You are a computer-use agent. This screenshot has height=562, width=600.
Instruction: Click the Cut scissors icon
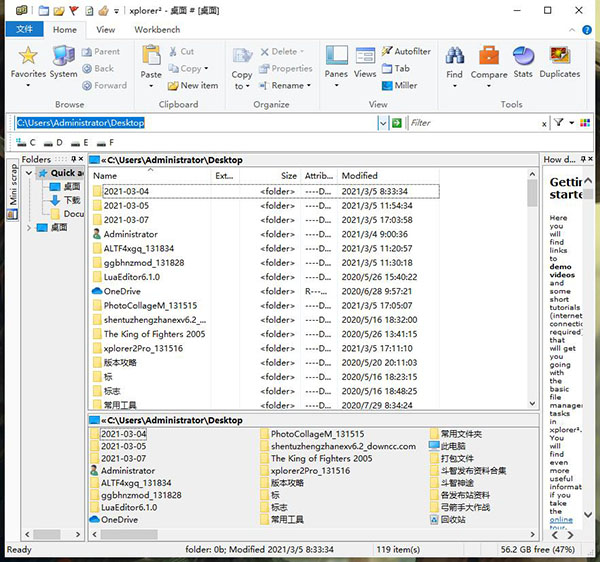pos(181,52)
